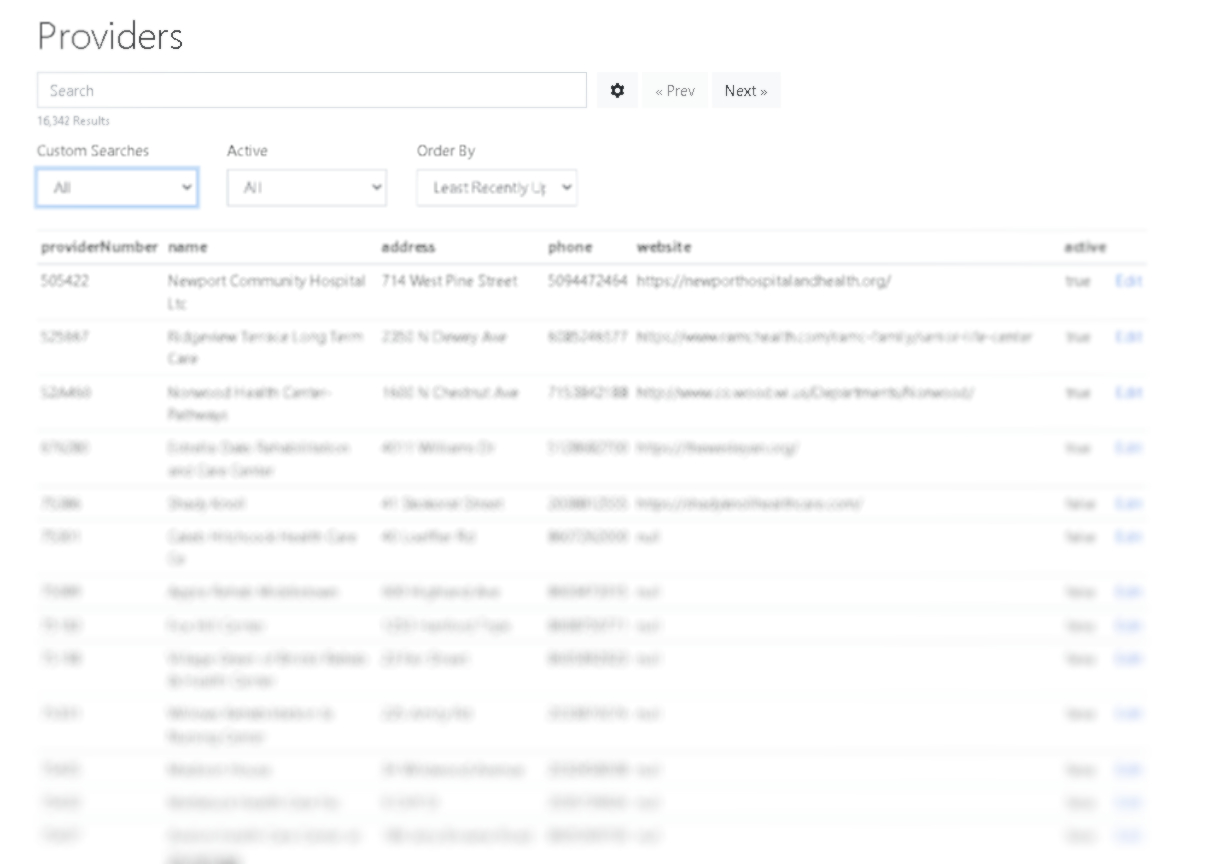Select the address 2350 N Dewey Ave
Viewport: 1231px width, 864px height.
click(x=444, y=337)
